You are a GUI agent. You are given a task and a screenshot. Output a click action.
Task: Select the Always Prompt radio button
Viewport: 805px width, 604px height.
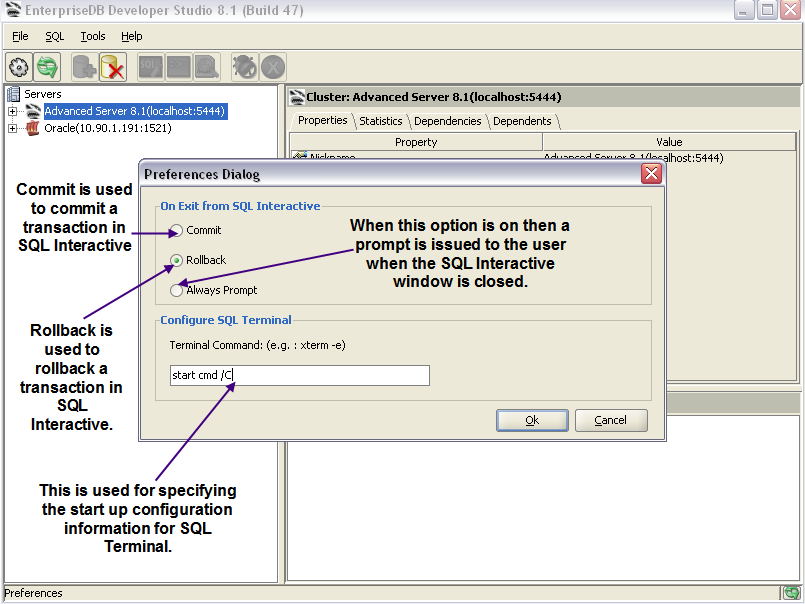point(176,290)
